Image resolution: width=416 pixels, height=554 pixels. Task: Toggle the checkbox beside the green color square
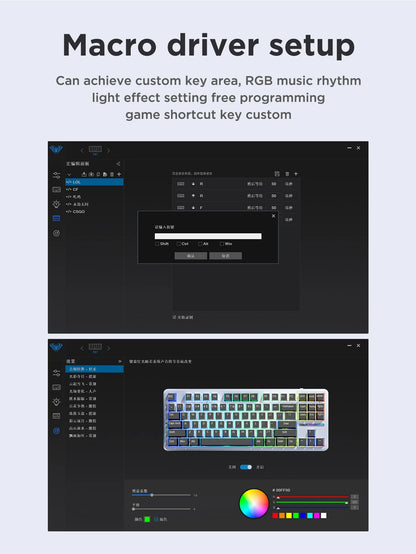[156, 519]
